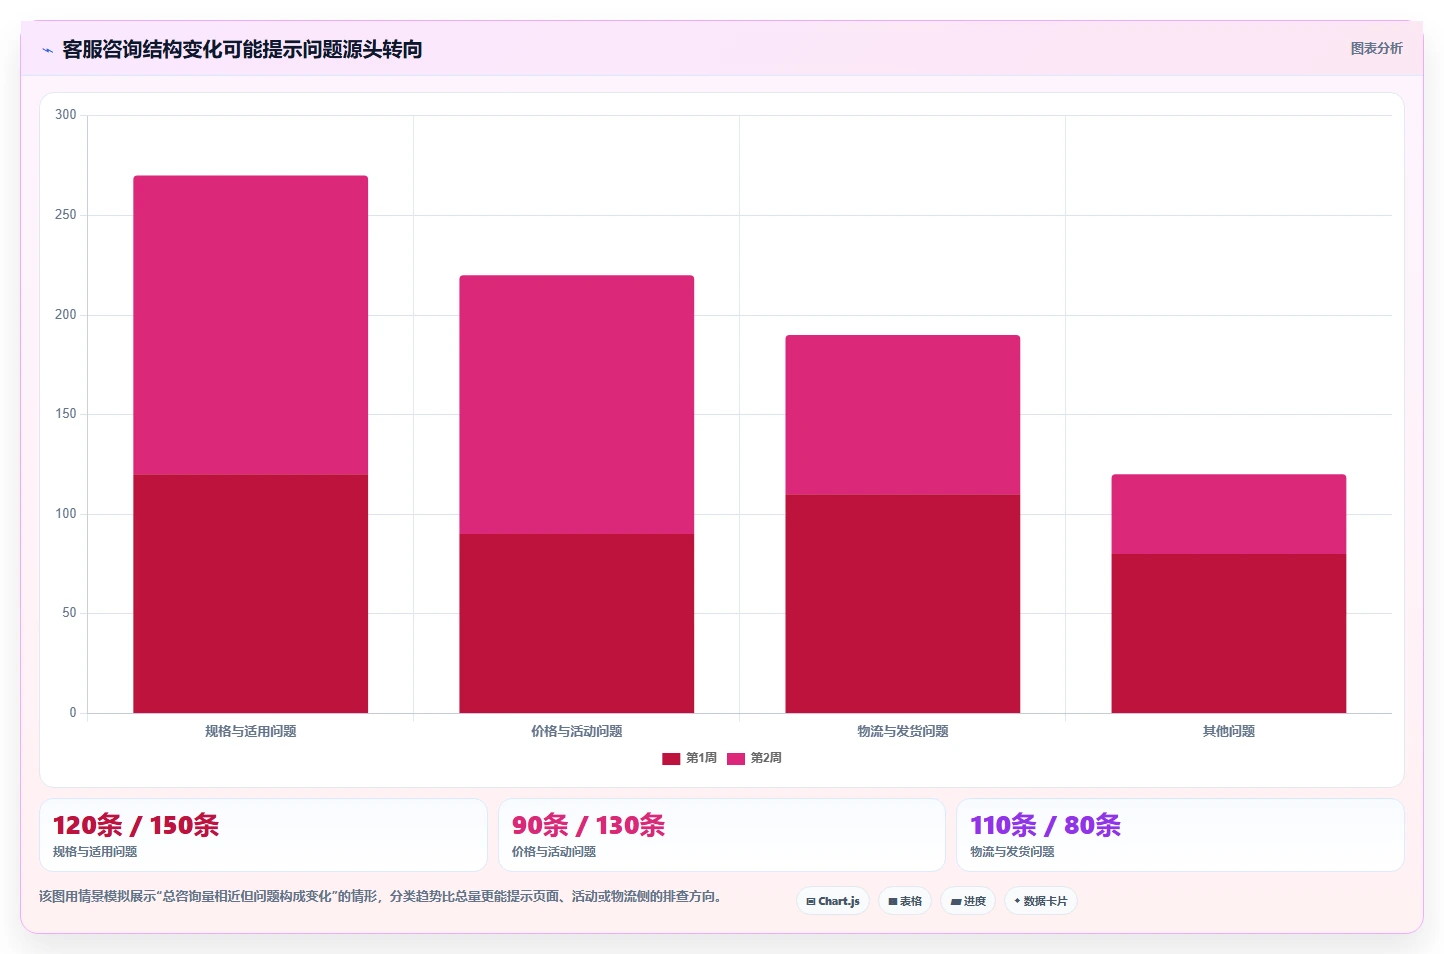
Task: Click the 第2周 bar segment for 物流与发货问题
Action: pos(903,415)
